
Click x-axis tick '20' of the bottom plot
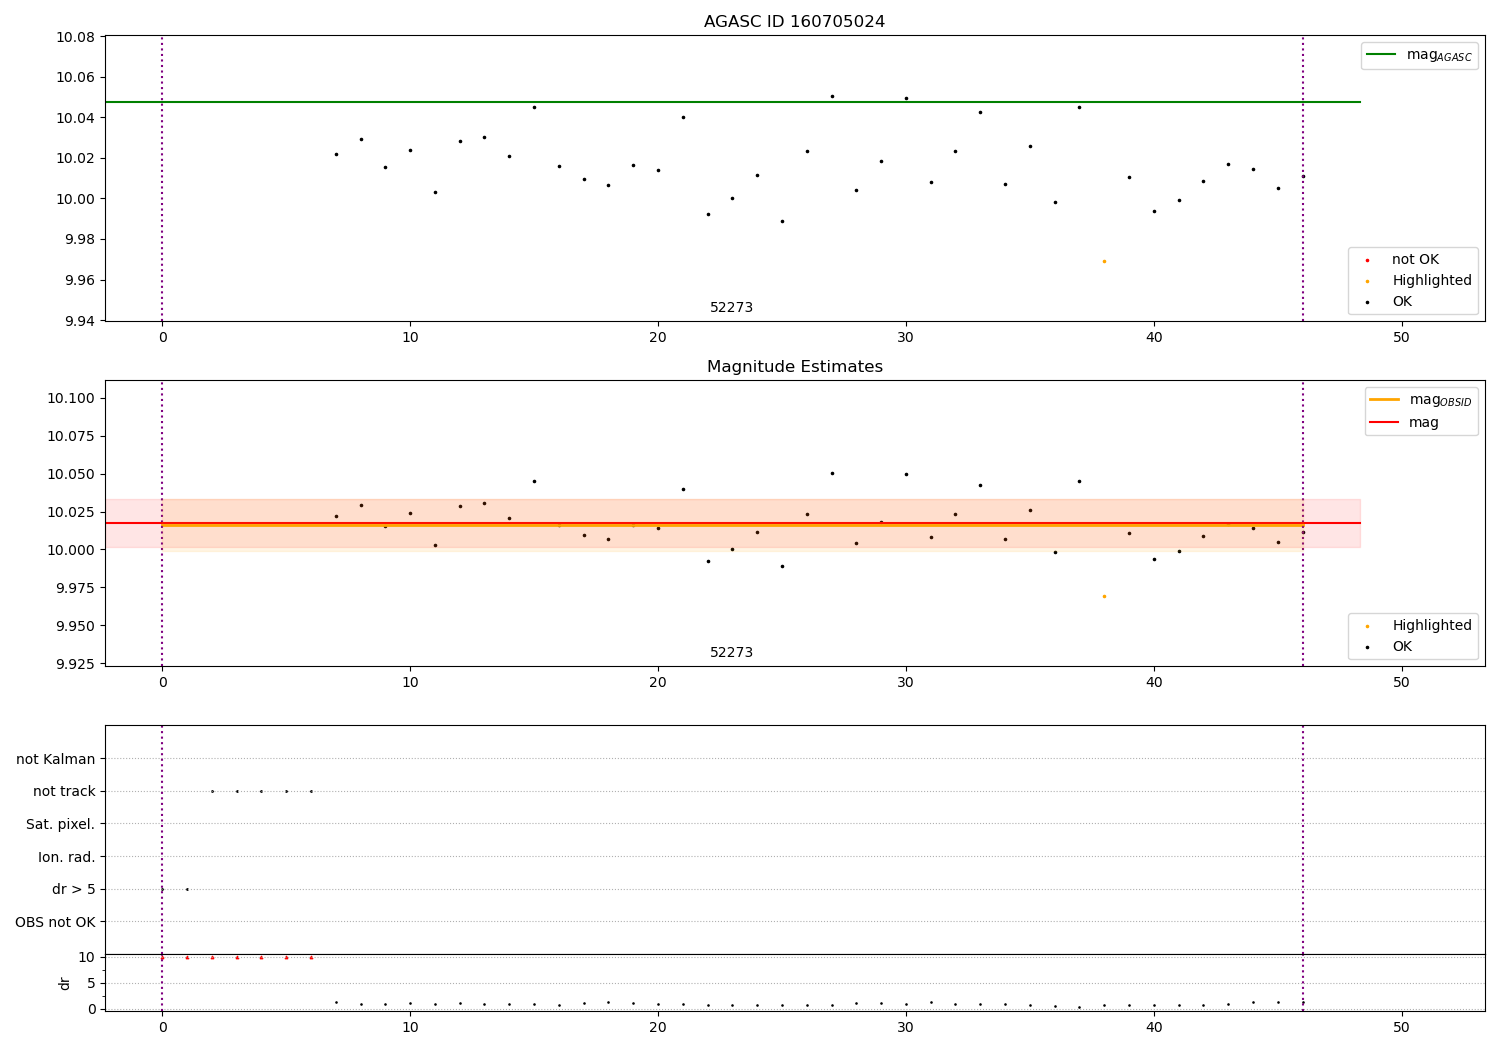[658, 1028]
